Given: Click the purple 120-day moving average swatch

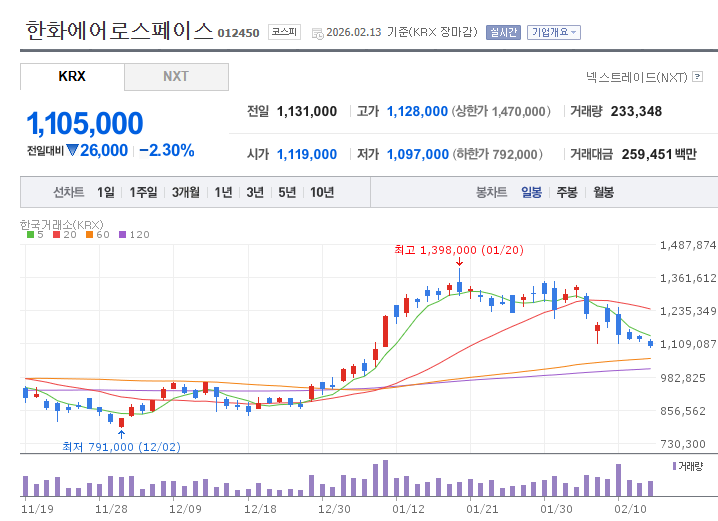Looking at the screenshot, I should 122,234.
